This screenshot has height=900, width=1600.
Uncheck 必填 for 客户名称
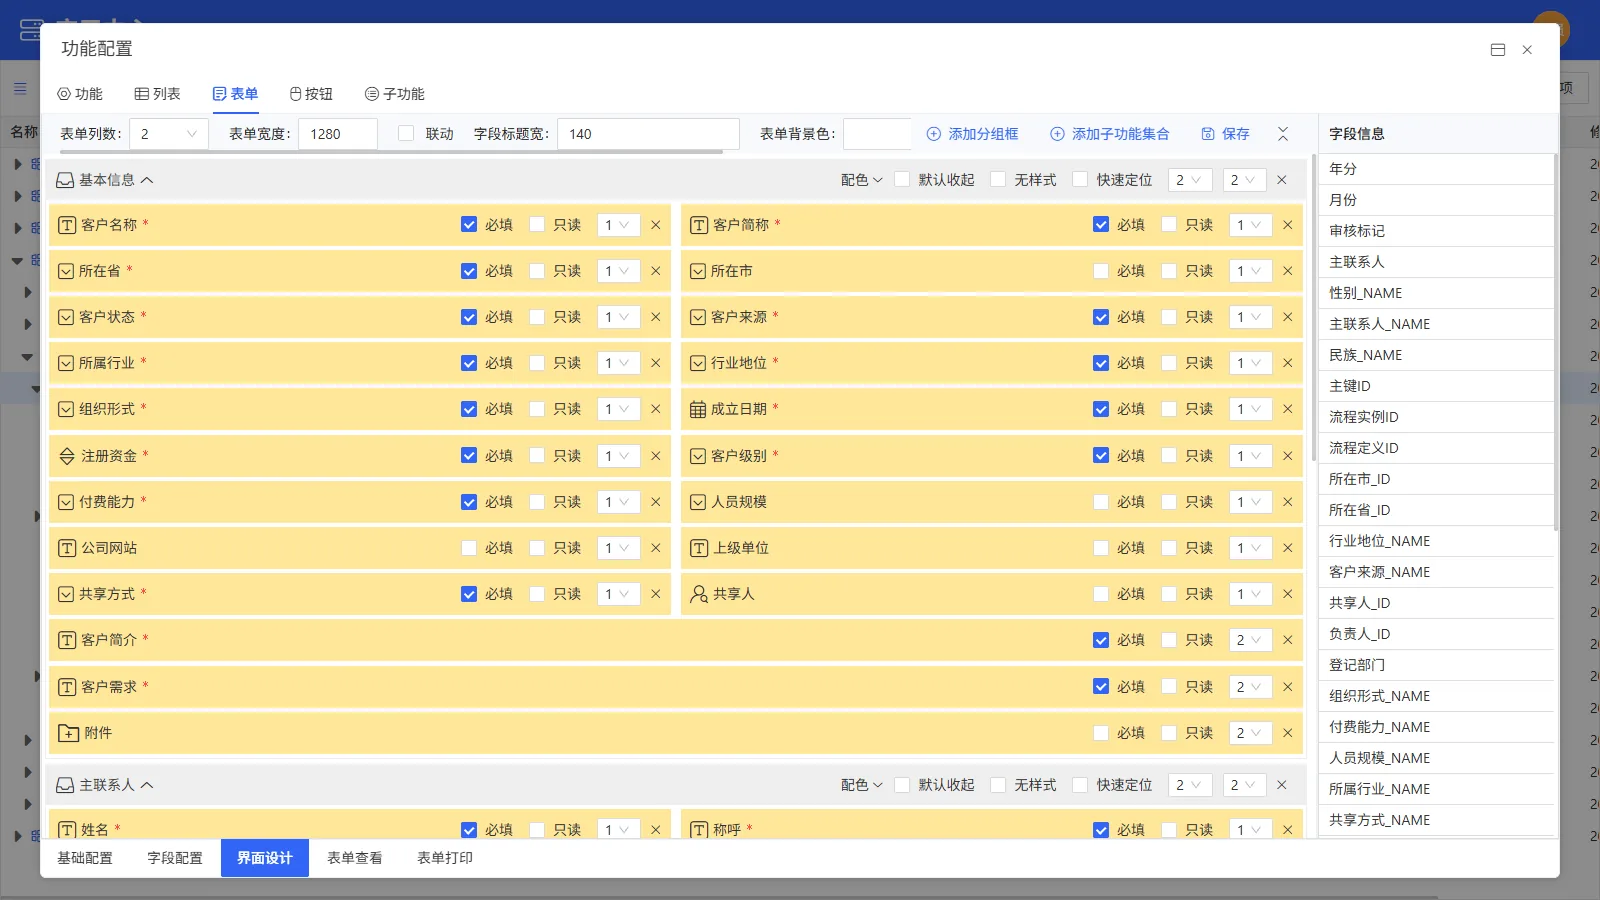point(469,225)
